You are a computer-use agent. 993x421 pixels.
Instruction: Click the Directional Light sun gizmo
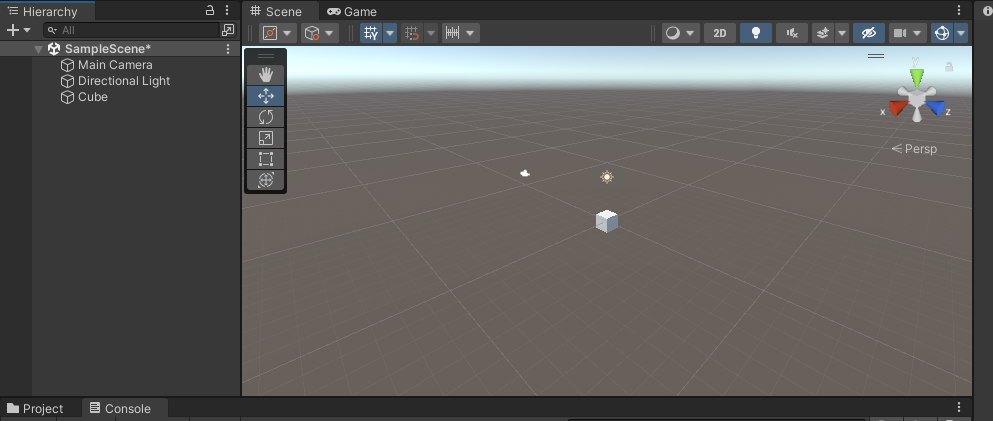(x=607, y=177)
